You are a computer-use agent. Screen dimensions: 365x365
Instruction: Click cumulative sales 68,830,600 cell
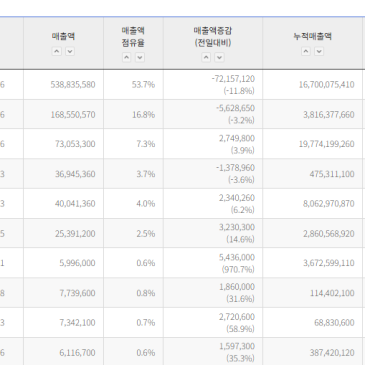(334, 323)
